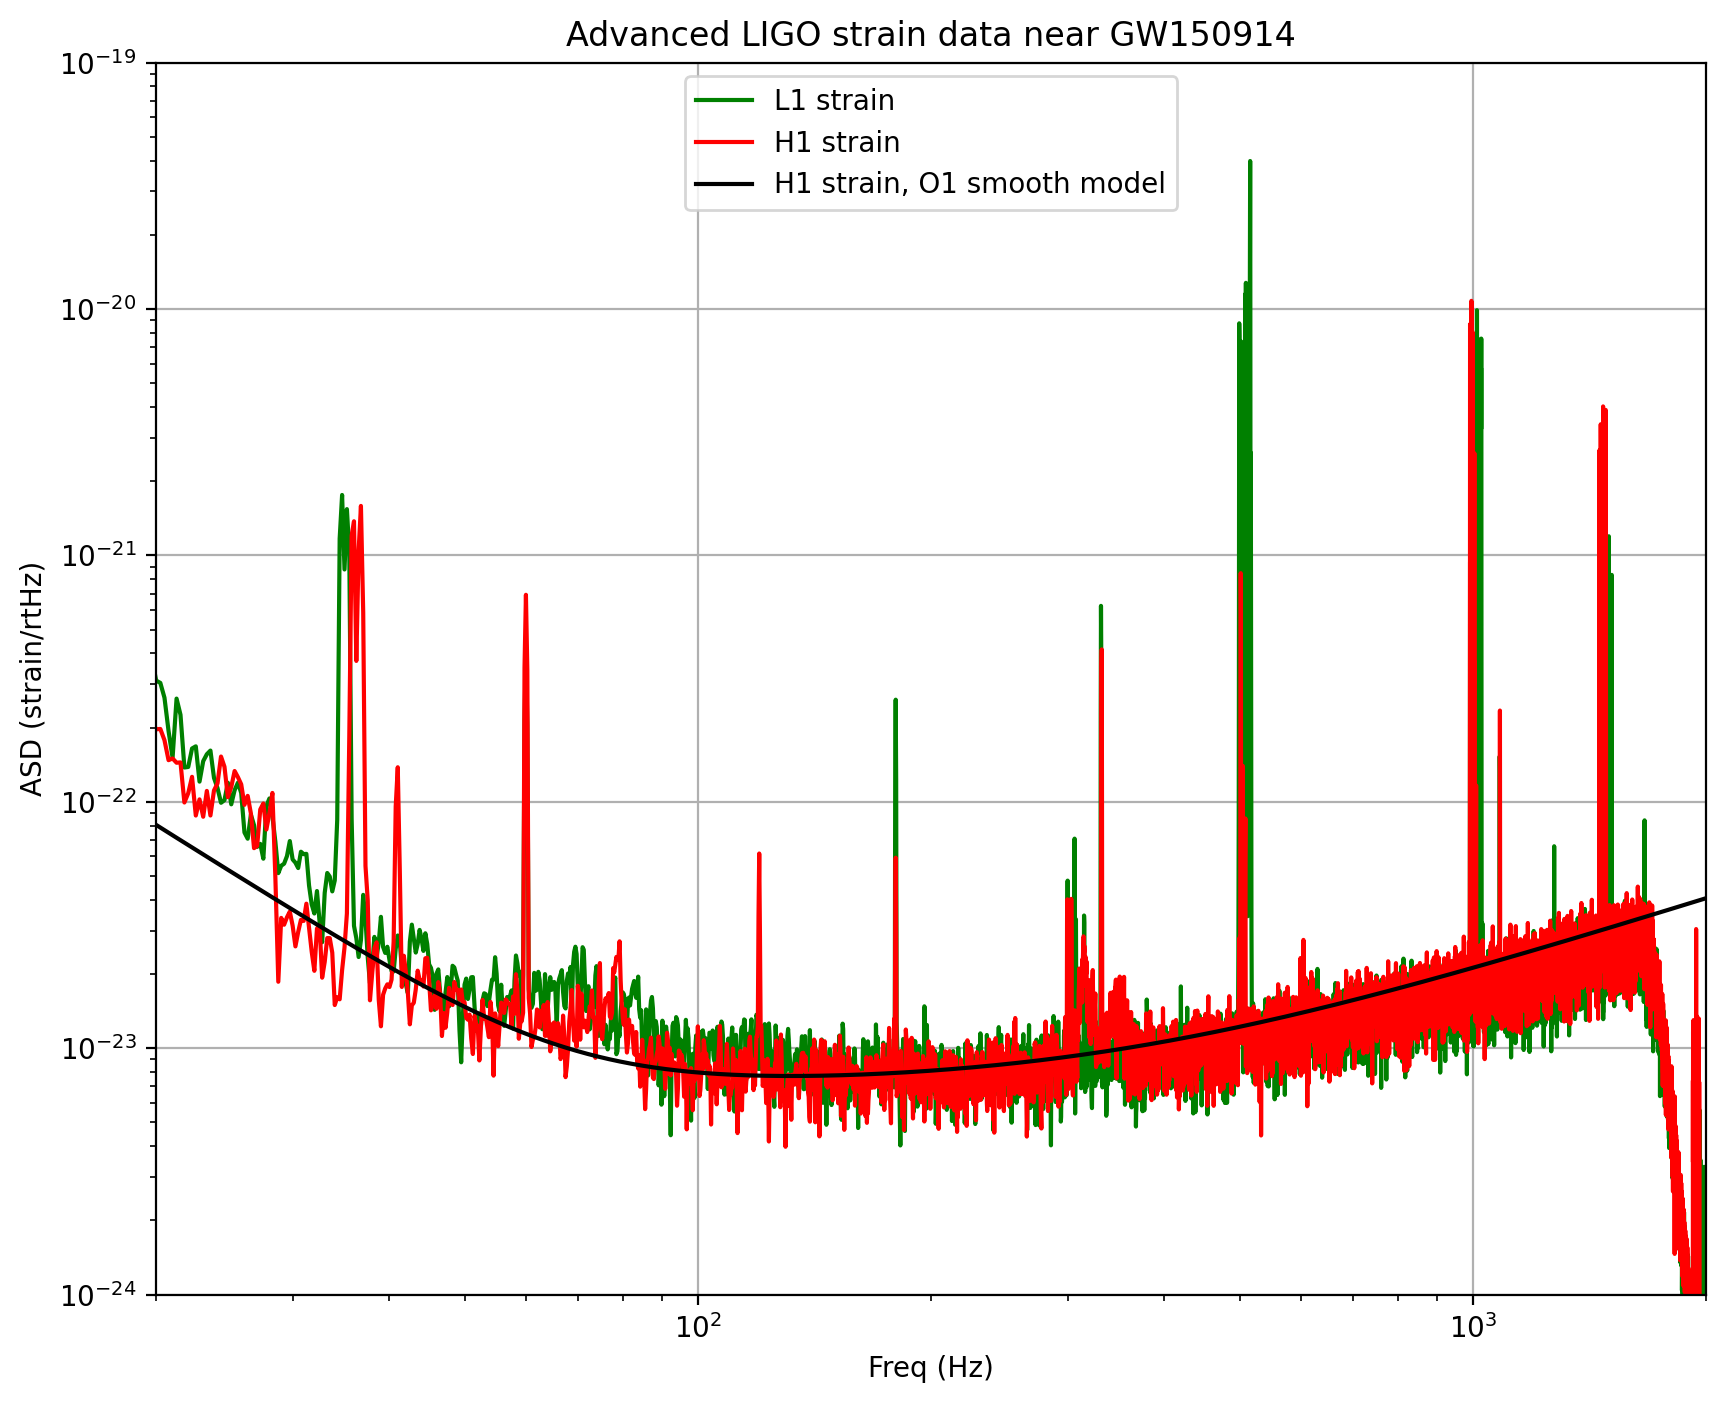This screenshot has height=1403, width=1726.
Task: Click the 10^-23 y-axis tick label
Action: pos(103,1049)
